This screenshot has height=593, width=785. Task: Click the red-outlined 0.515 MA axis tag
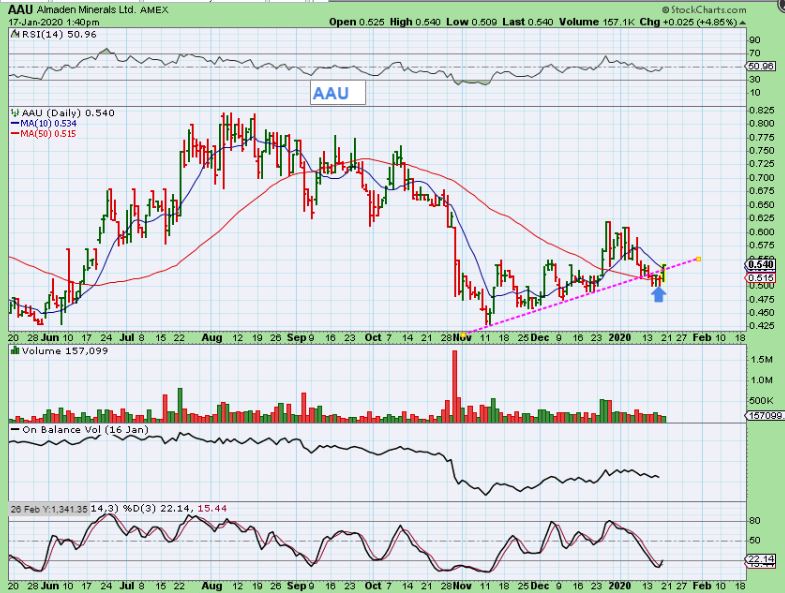coord(760,277)
